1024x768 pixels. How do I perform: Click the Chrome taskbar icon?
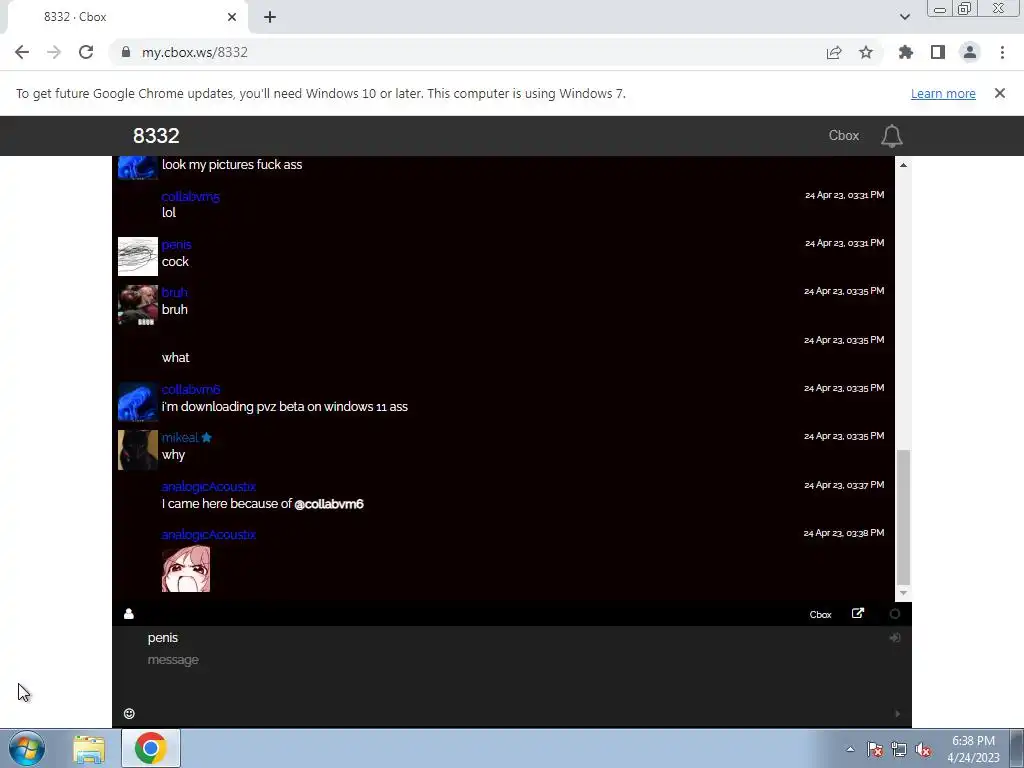(150, 748)
